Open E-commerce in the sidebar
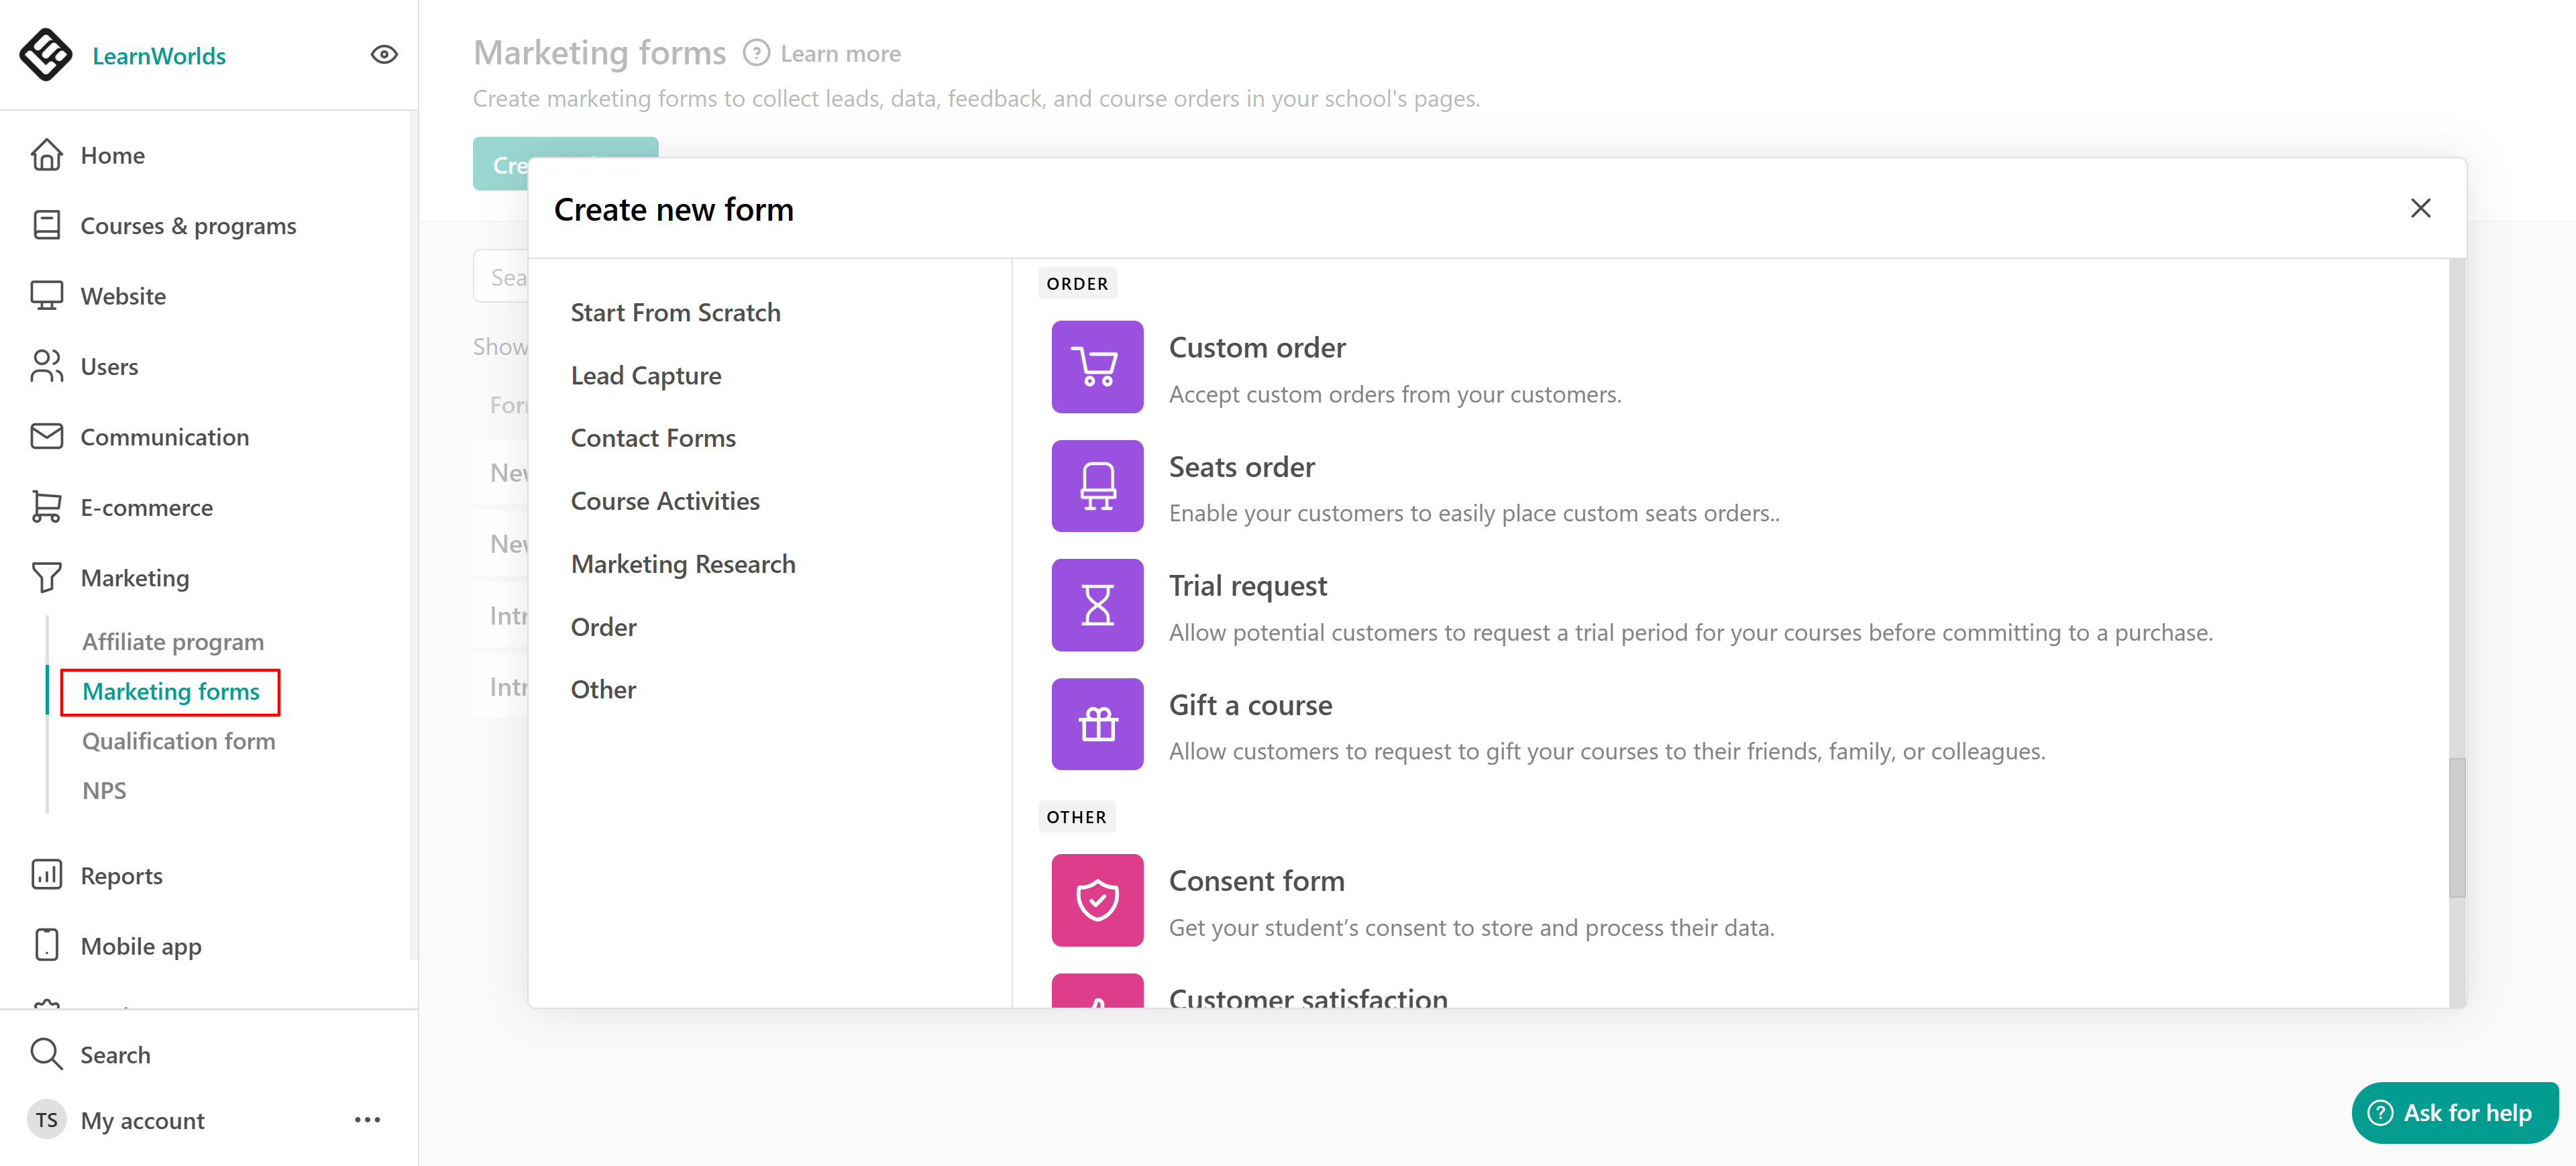 (x=146, y=507)
